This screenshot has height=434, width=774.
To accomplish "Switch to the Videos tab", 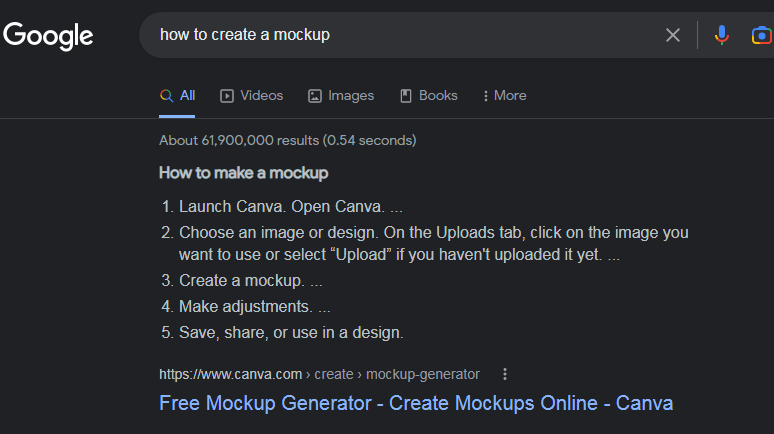I will (252, 96).
